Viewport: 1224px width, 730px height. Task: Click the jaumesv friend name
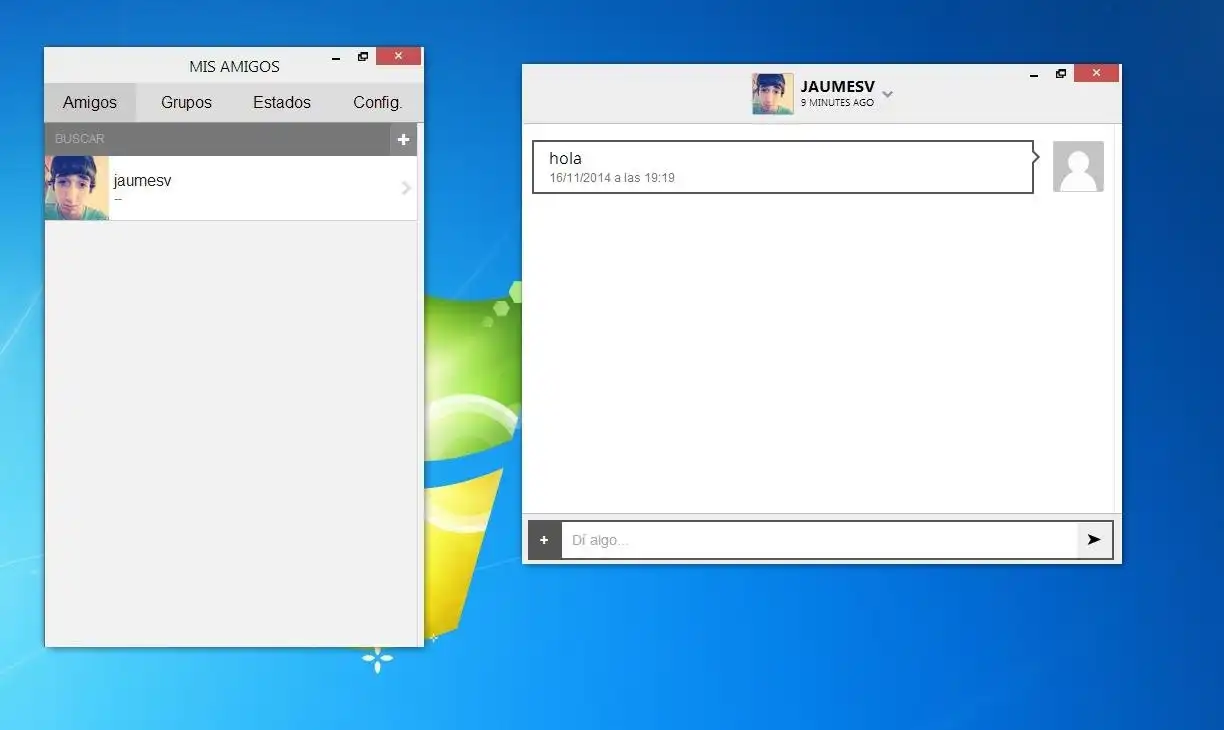[x=142, y=181]
